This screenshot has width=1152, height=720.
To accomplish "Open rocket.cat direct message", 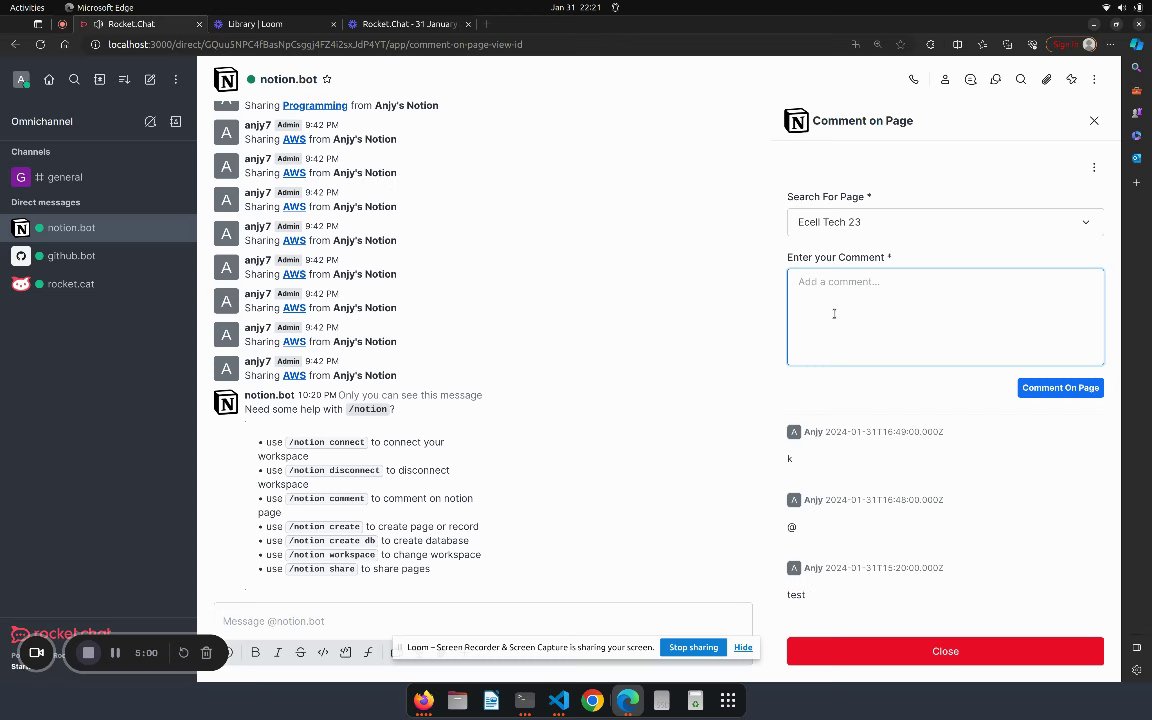I will 98,284.
